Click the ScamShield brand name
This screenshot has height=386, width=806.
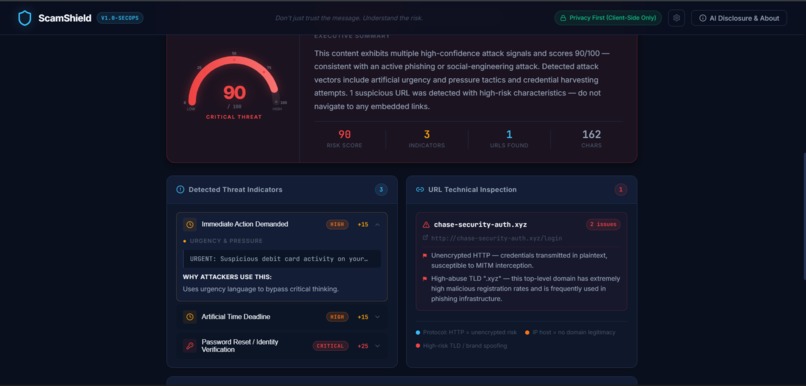pyautogui.click(x=65, y=18)
